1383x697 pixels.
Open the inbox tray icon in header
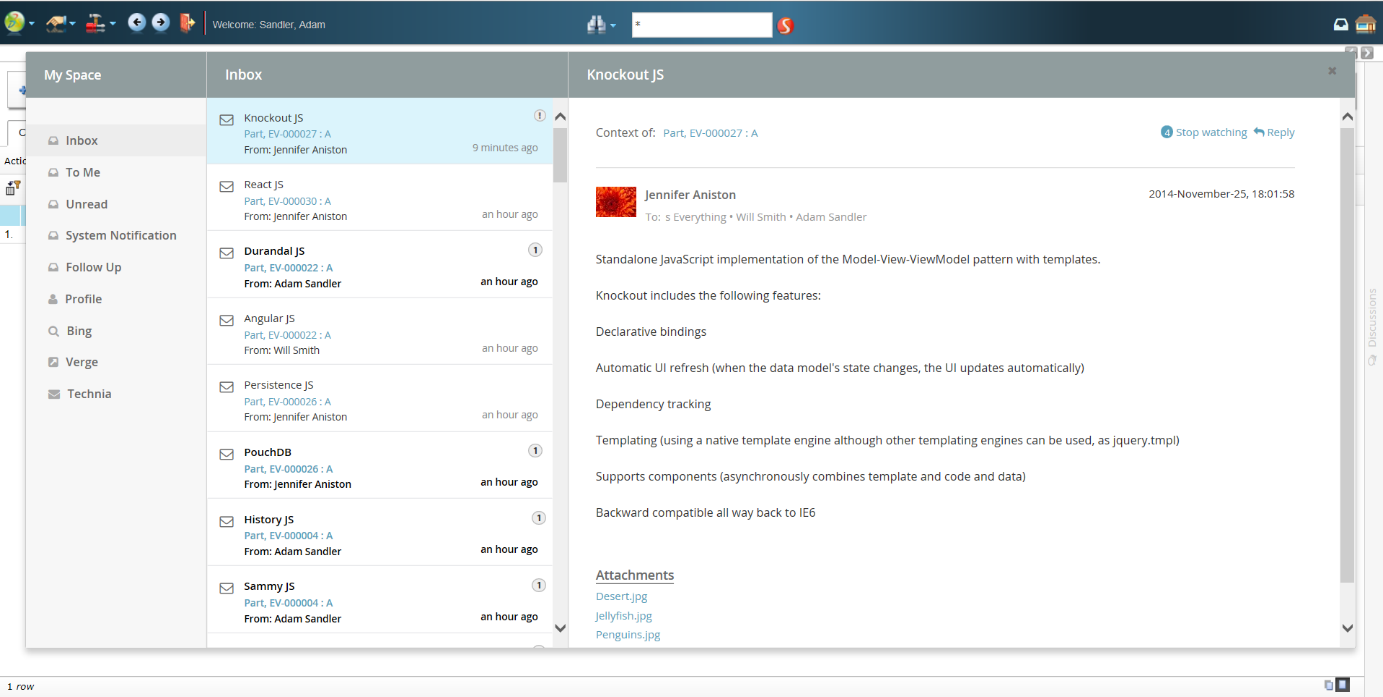pos(1341,25)
